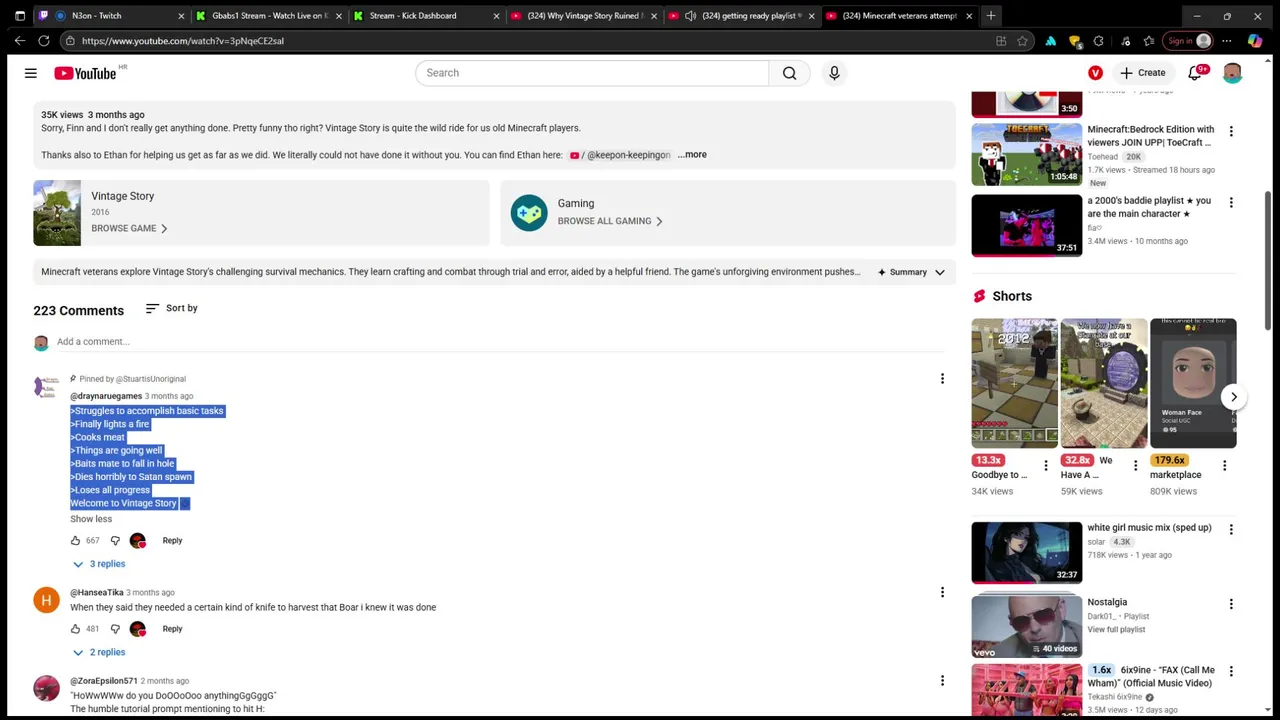Image resolution: width=1280 pixels, height=720 pixels.
Task: Open tab actions menu icon
Action: 20,16
